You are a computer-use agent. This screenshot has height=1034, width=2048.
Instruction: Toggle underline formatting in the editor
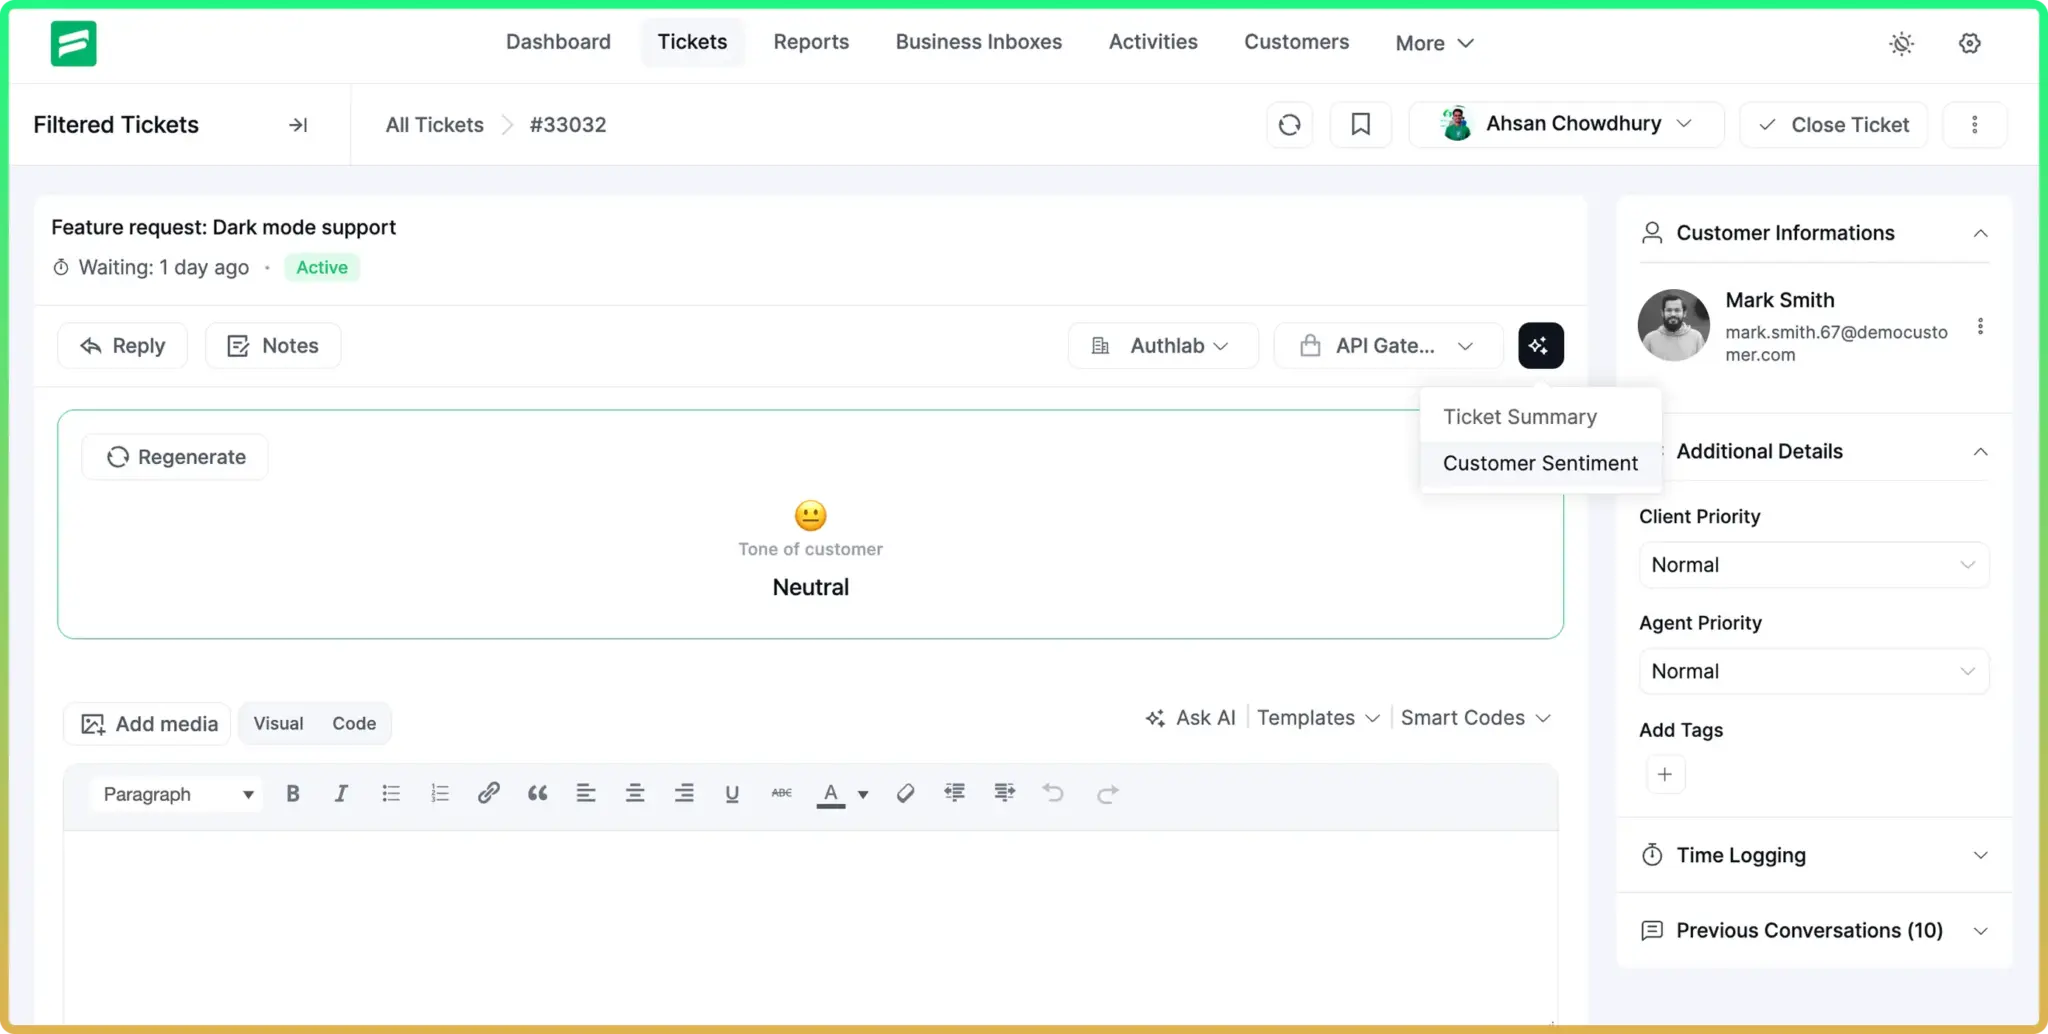tap(732, 793)
